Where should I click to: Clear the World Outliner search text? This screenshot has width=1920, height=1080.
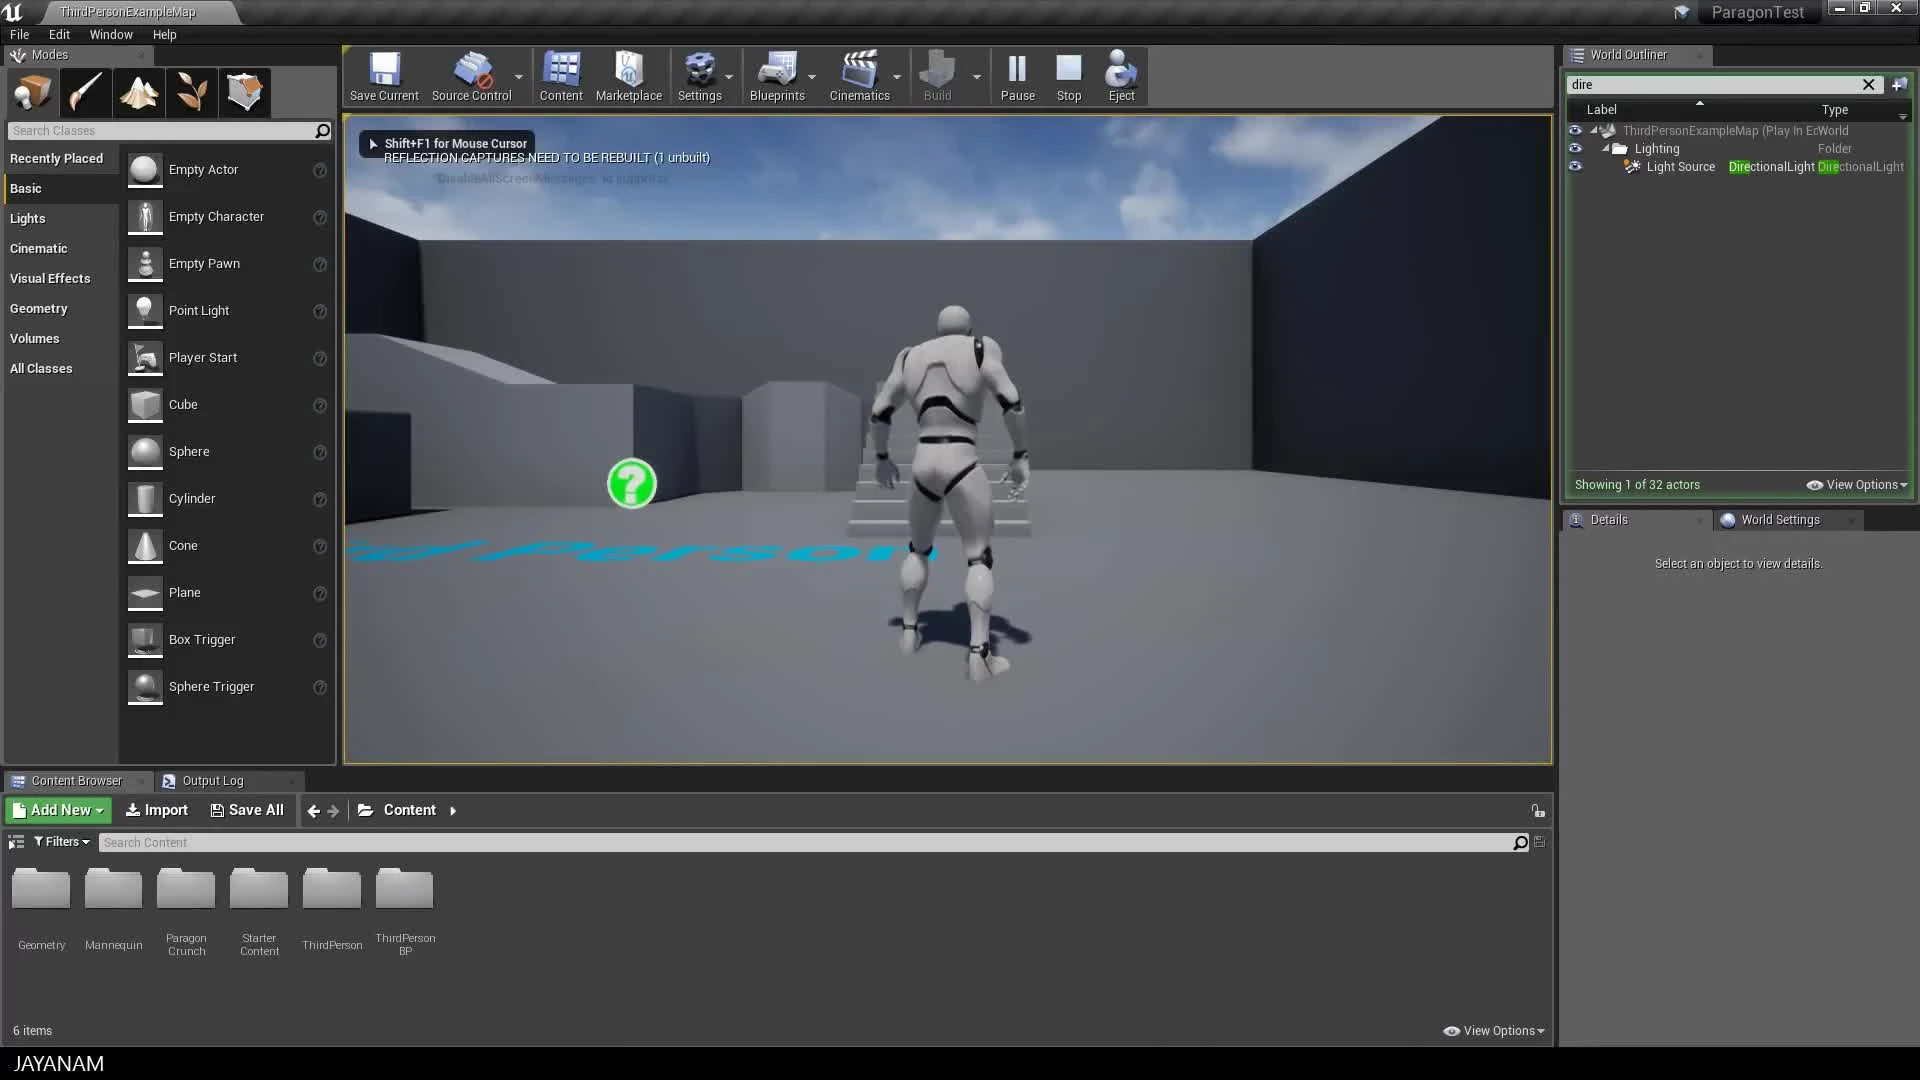1869,84
